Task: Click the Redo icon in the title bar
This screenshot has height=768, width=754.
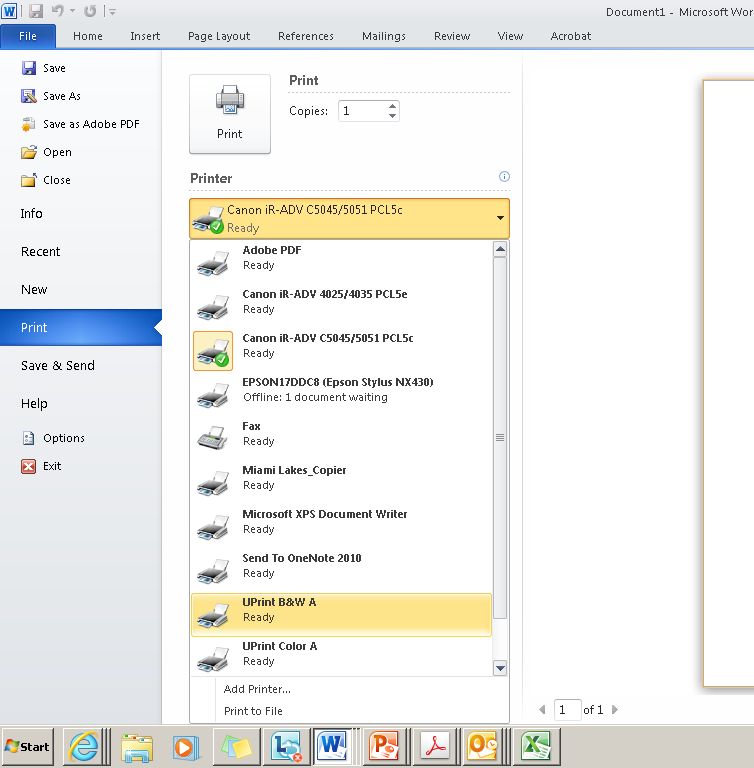Action: (x=90, y=11)
